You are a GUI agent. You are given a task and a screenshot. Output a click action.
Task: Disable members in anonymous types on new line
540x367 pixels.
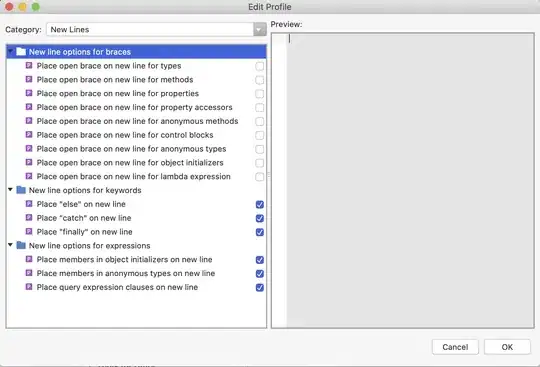click(260, 274)
